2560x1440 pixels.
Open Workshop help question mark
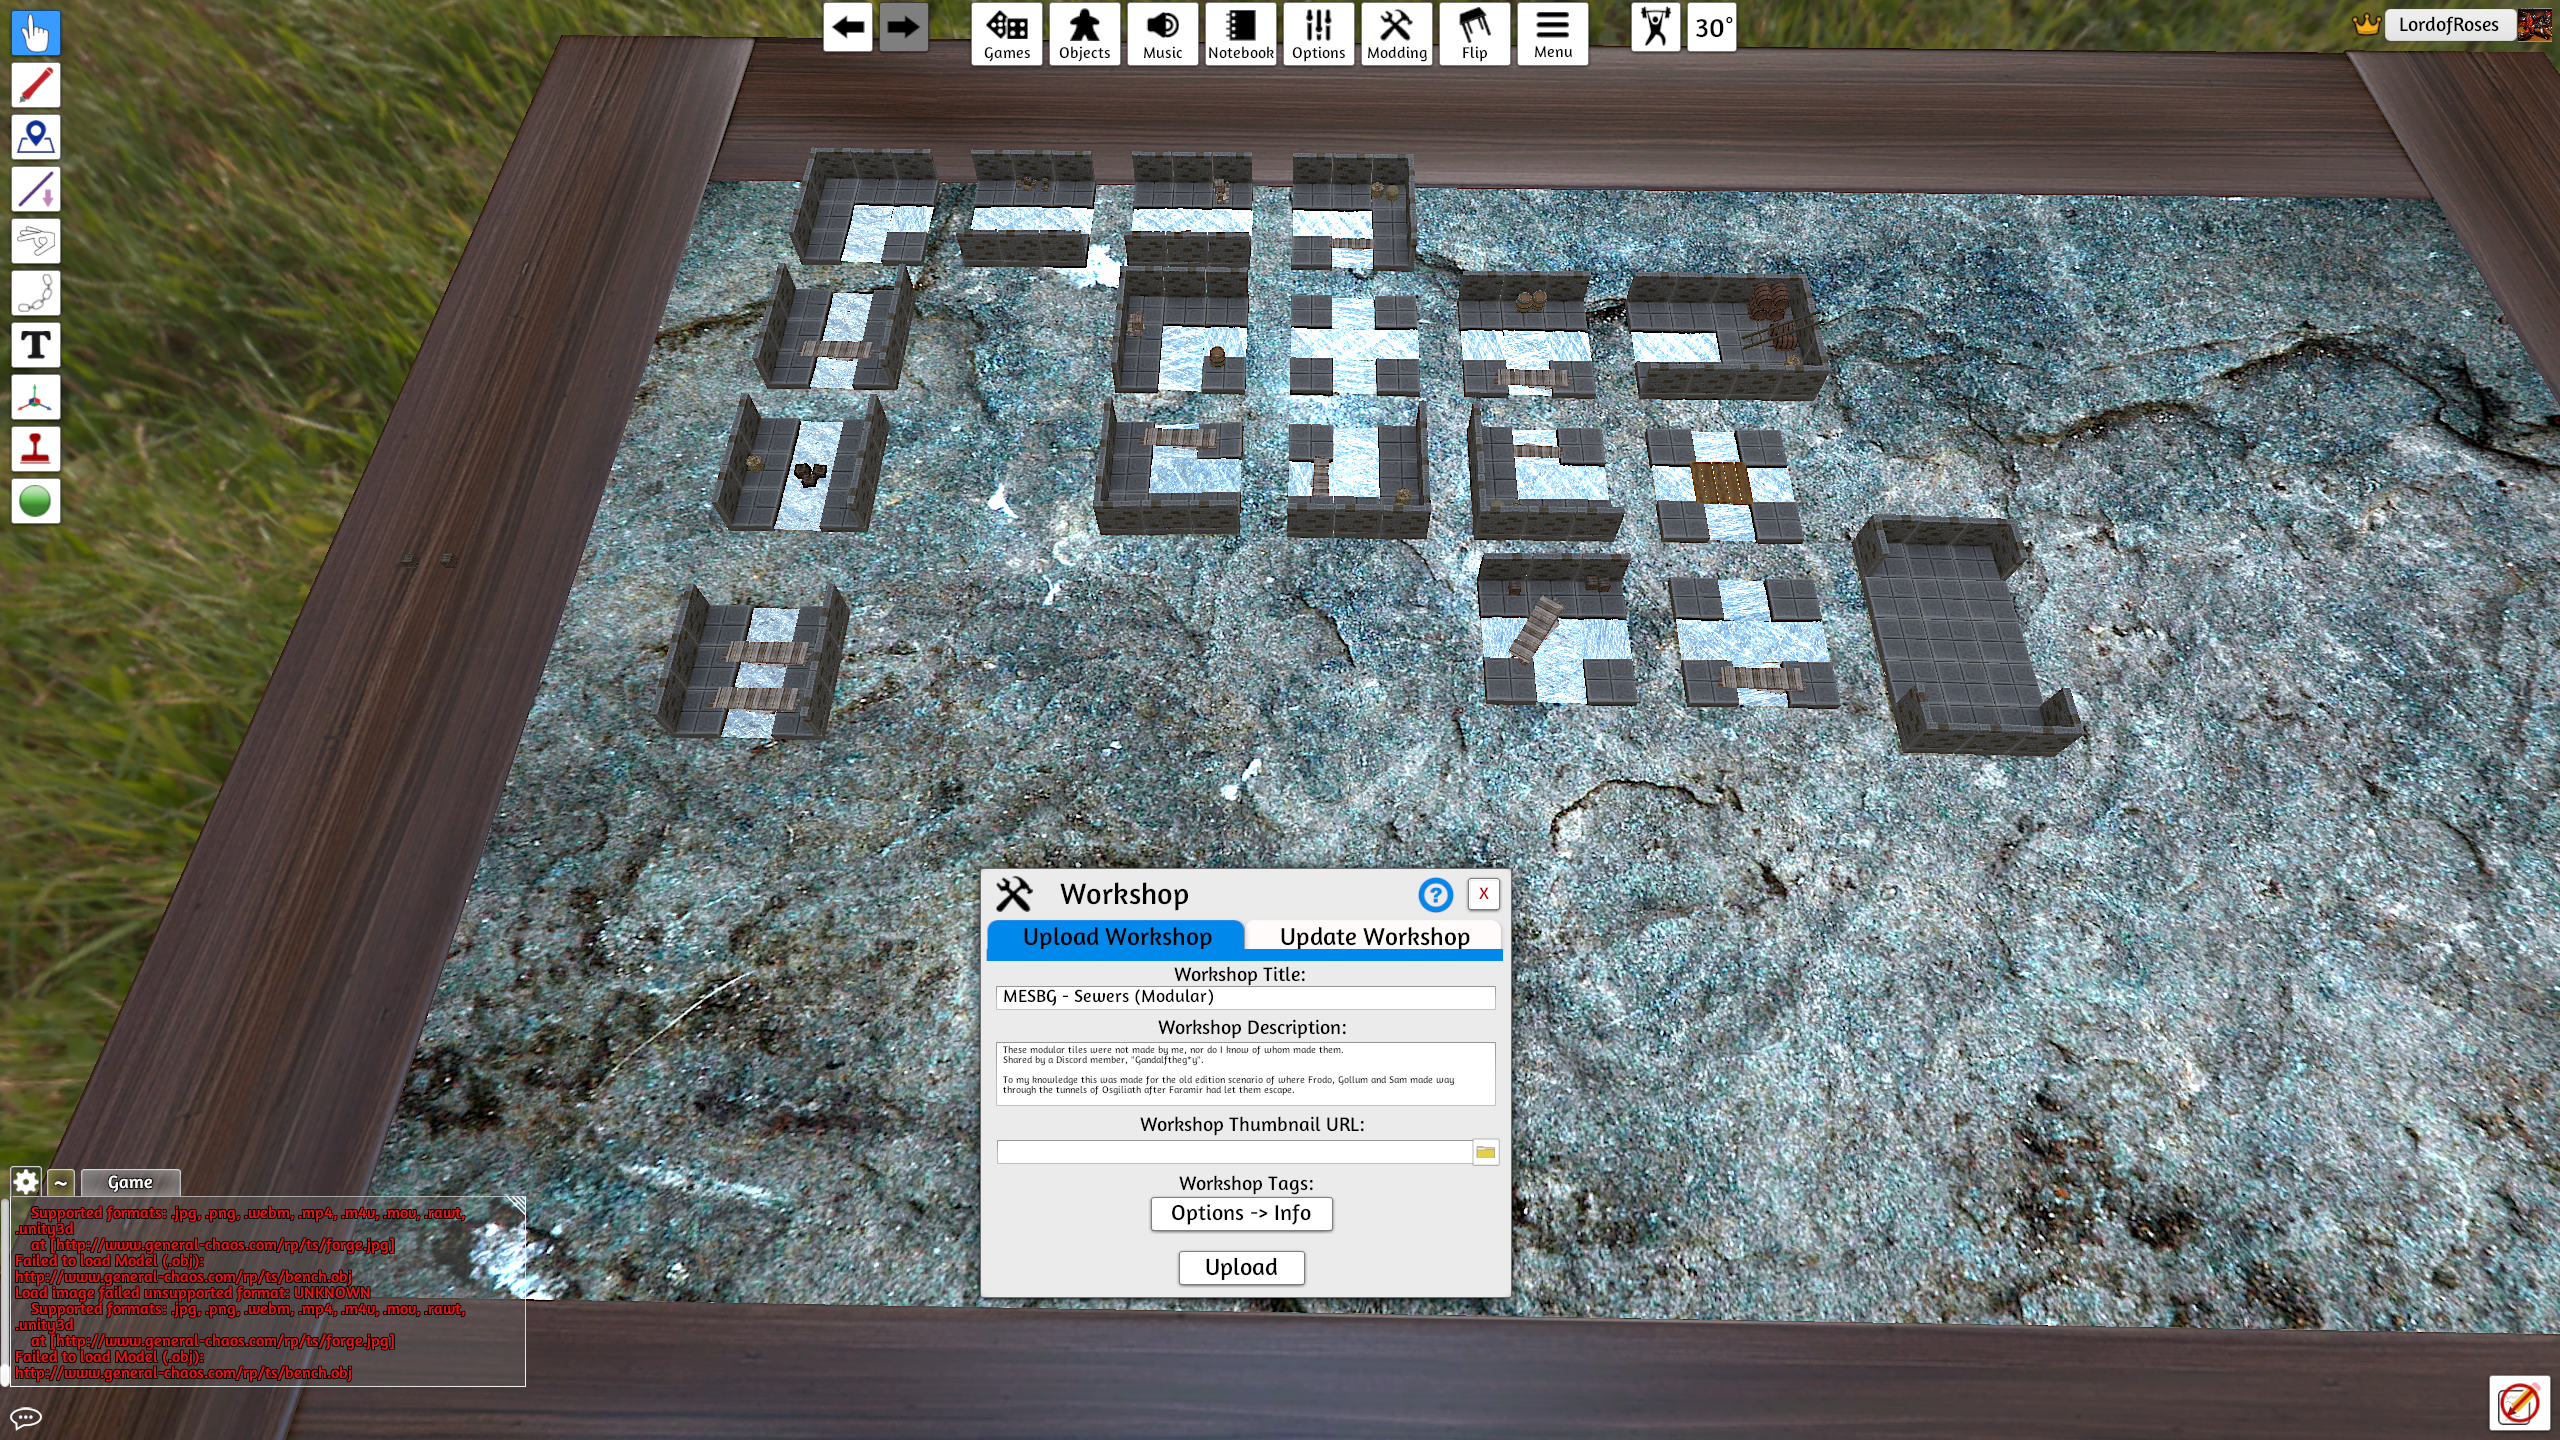(x=1435, y=894)
